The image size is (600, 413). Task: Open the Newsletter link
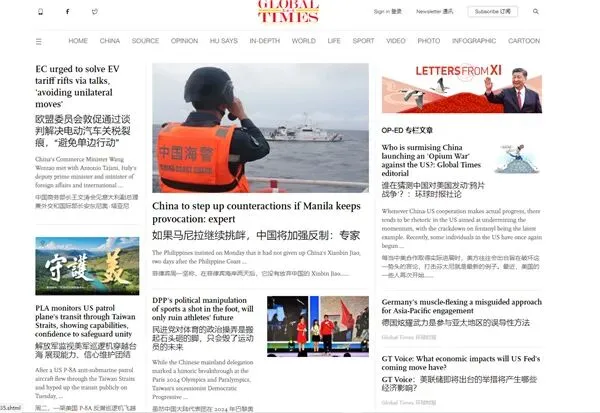[x=435, y=11]
